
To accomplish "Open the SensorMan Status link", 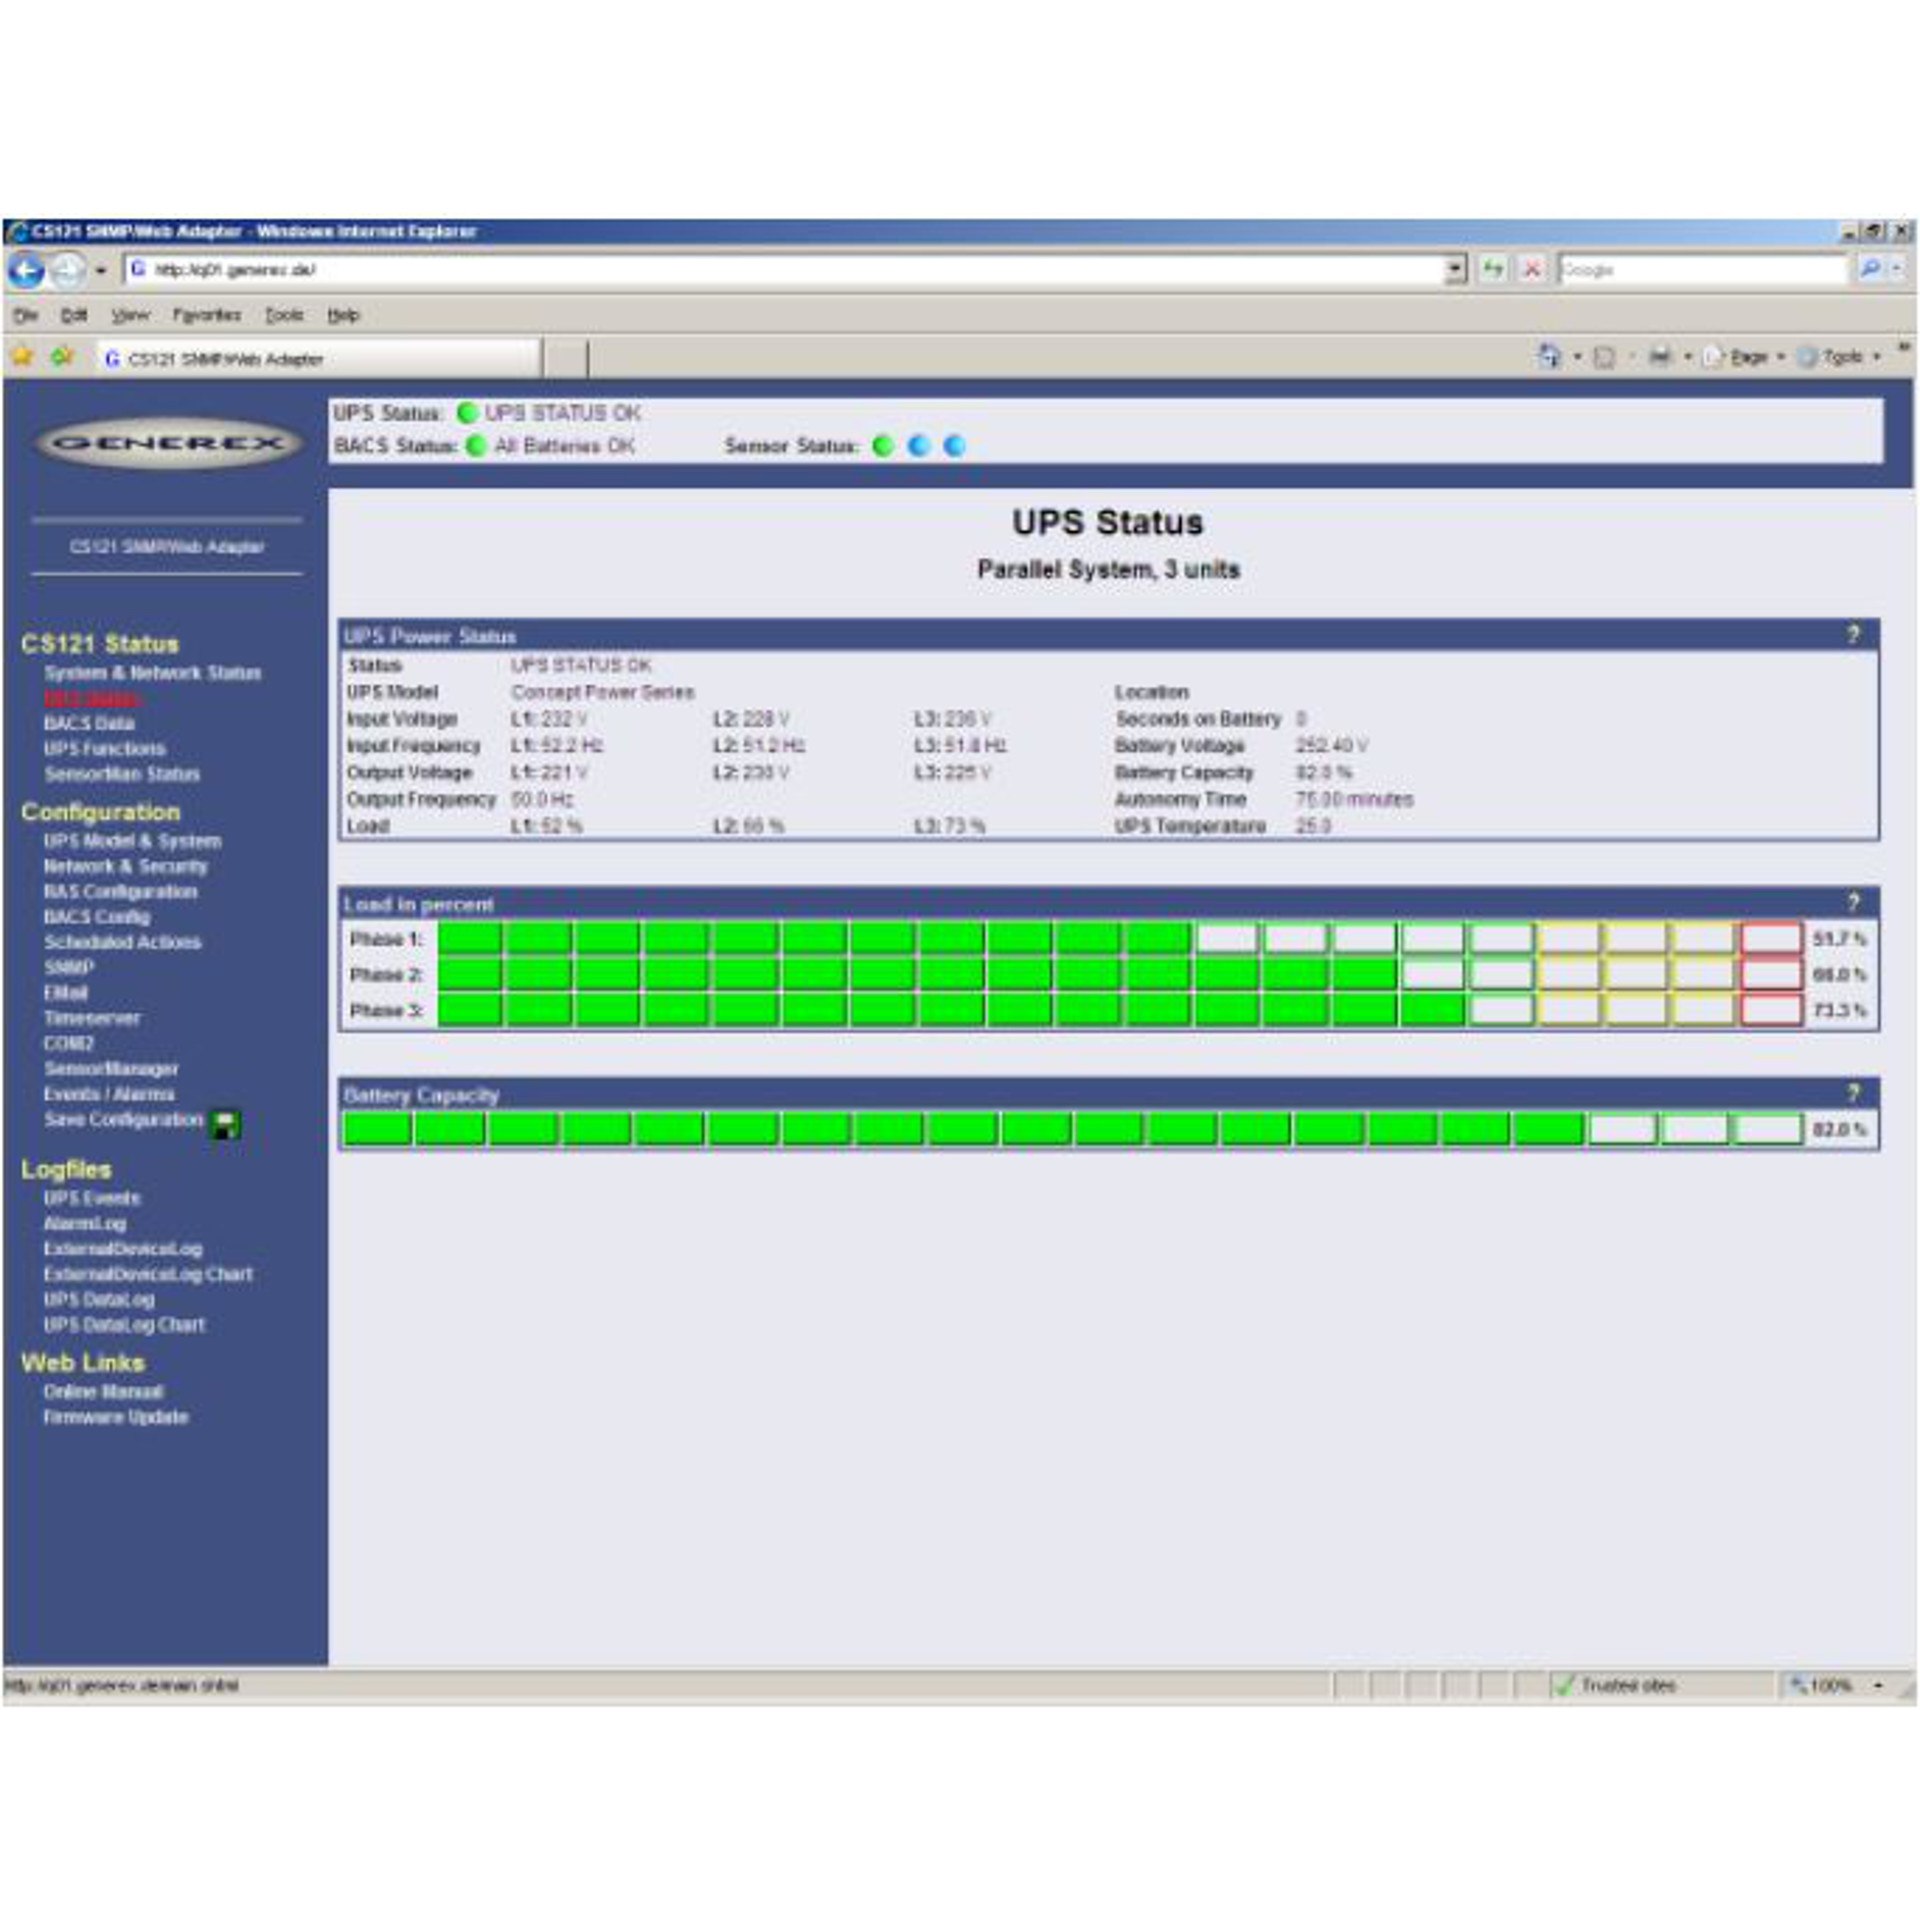I will 121,774.
